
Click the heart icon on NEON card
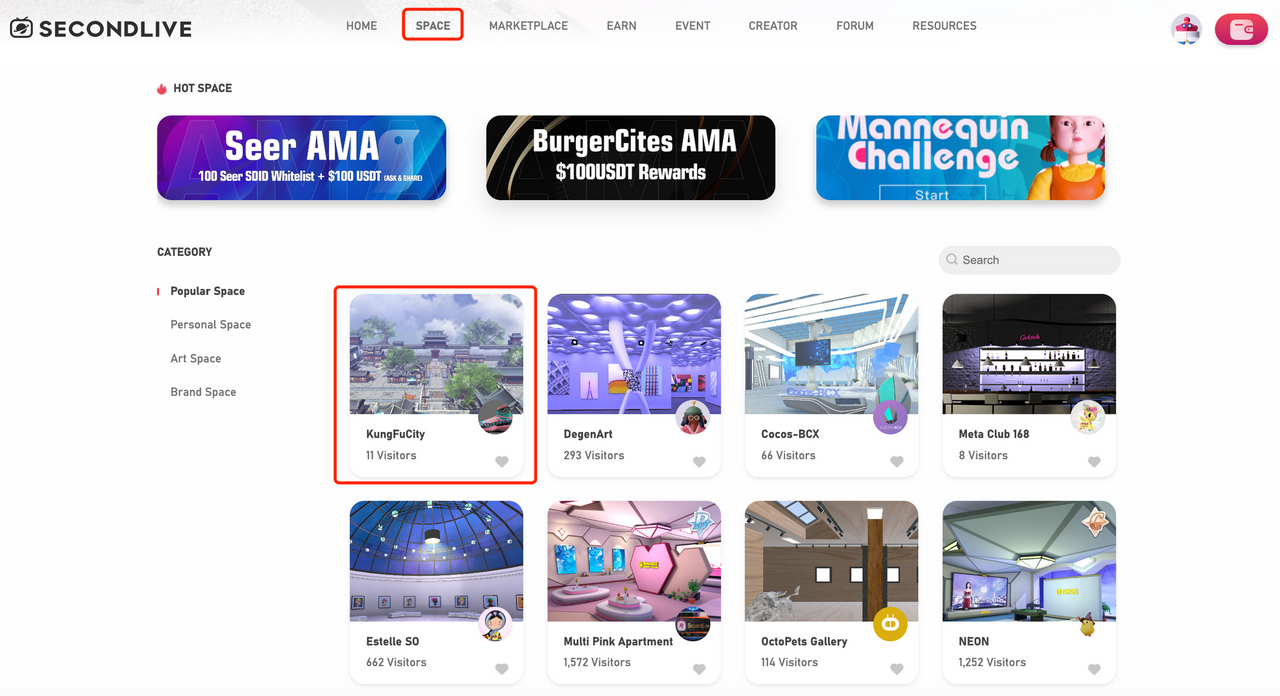(x=1095, y=669)
